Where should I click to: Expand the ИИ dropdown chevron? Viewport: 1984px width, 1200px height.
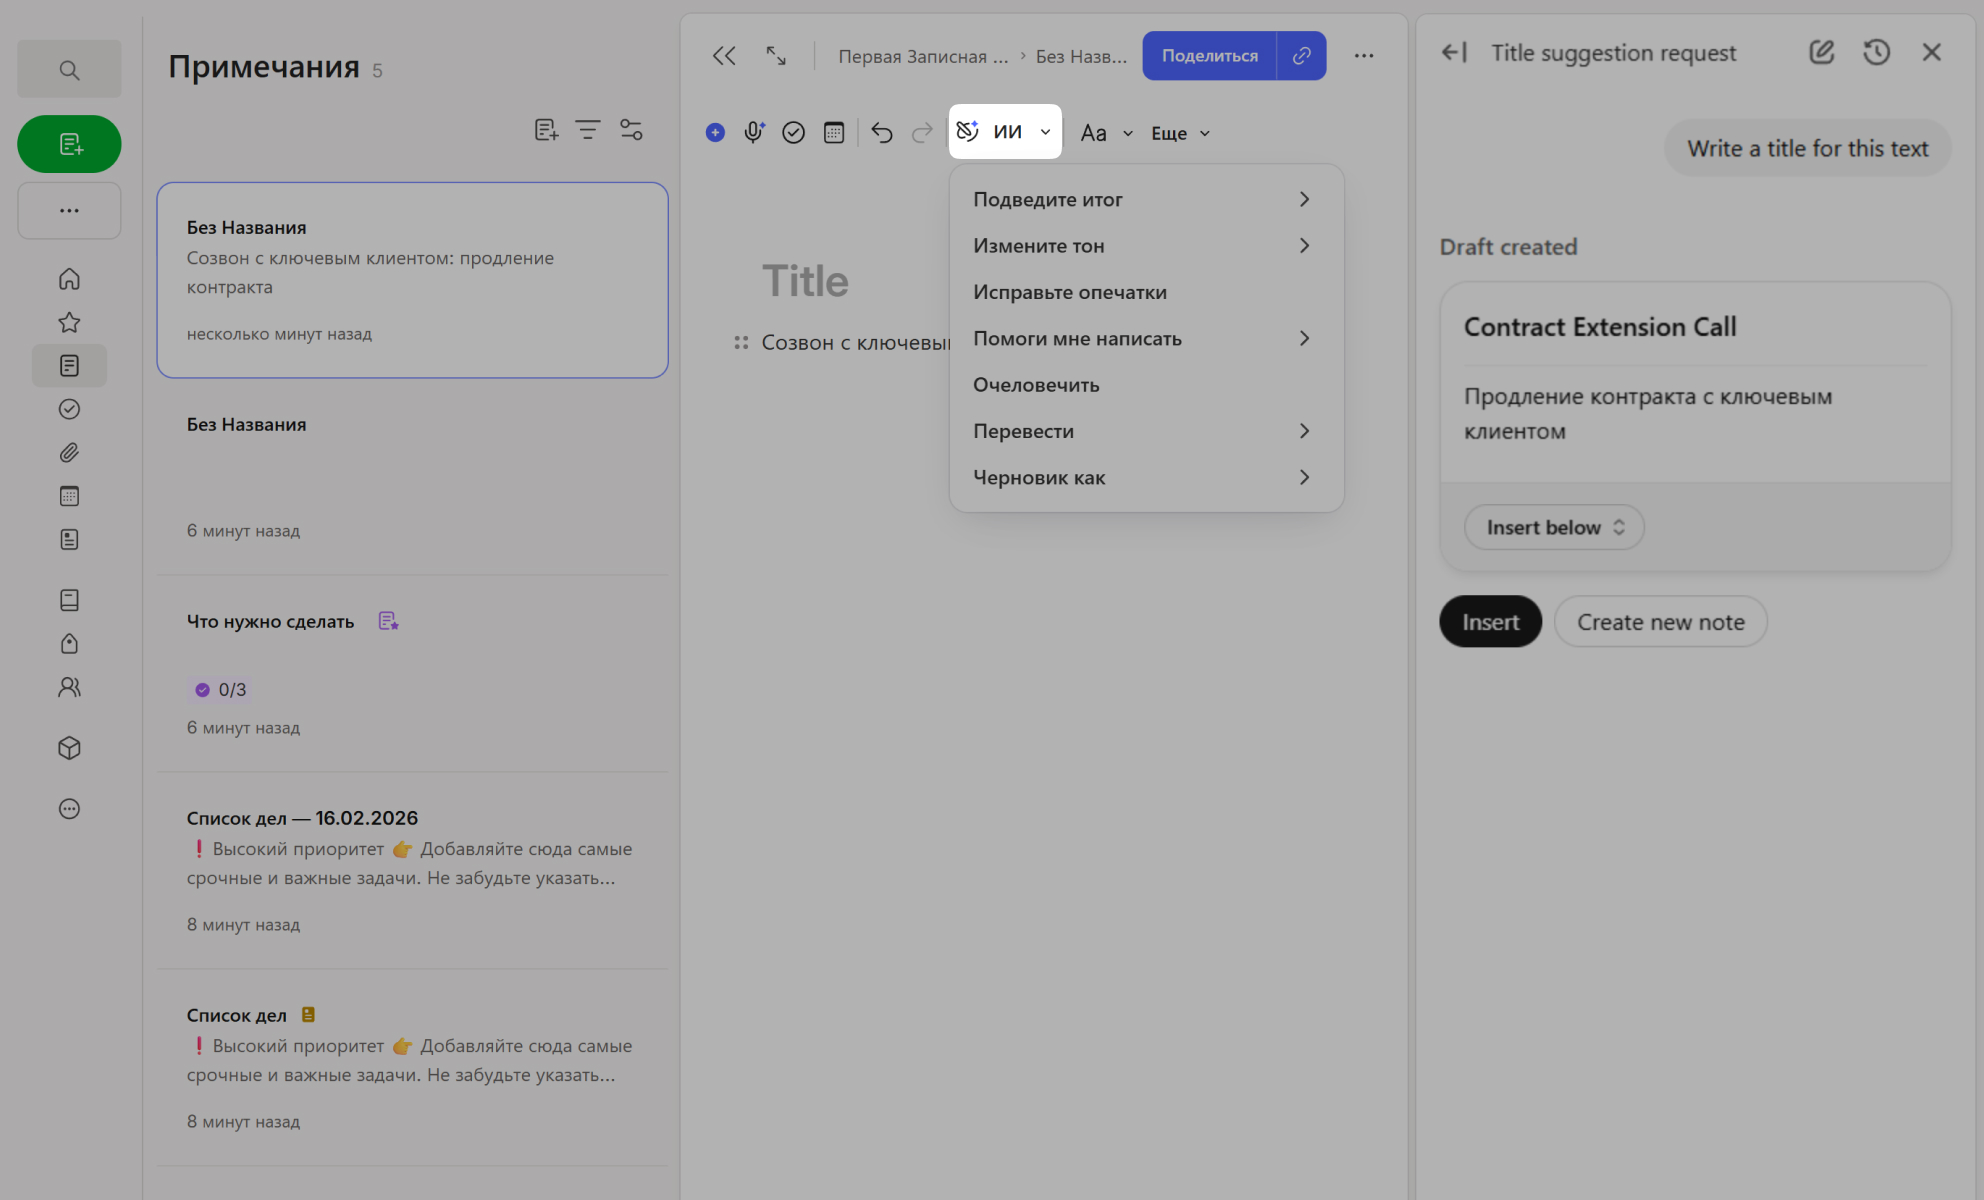[x=1044, y=132]
